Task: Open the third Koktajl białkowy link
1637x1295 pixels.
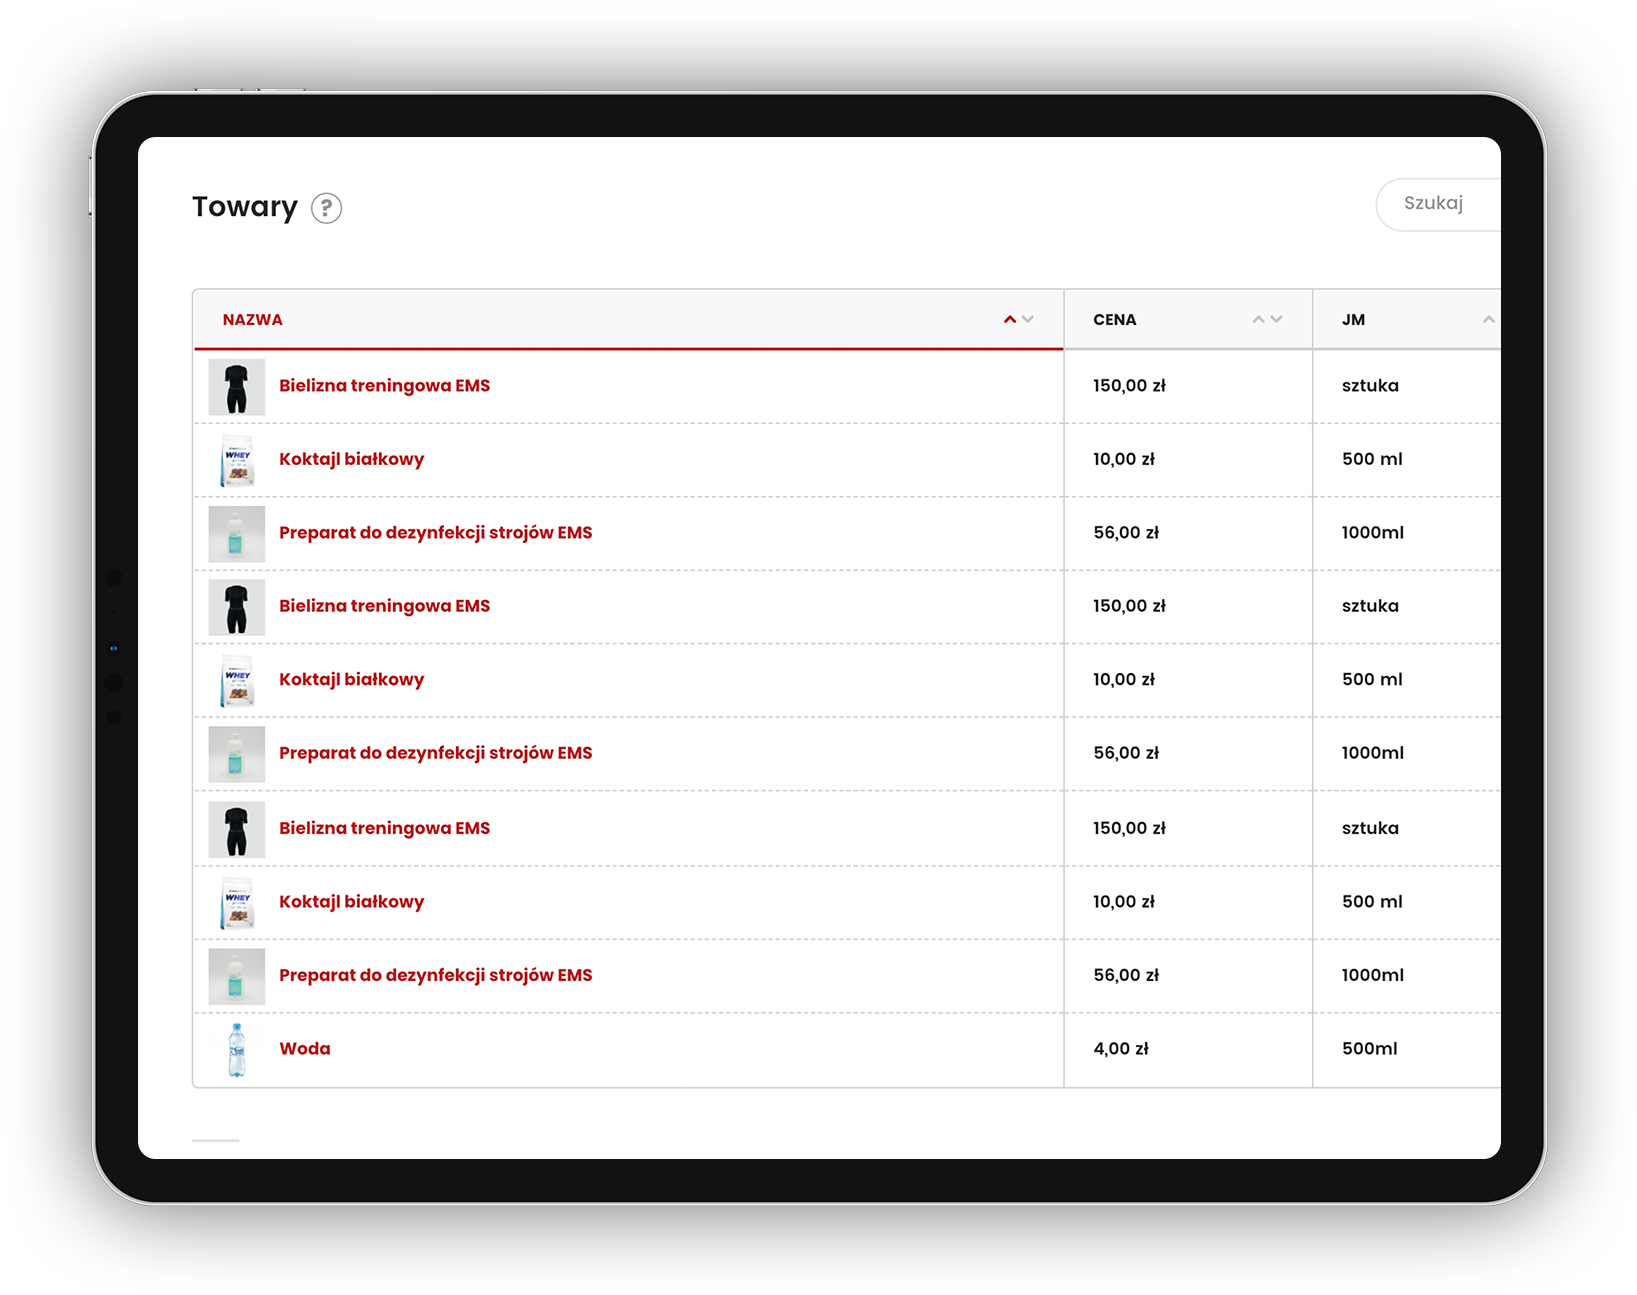Action: click(351, 902)
